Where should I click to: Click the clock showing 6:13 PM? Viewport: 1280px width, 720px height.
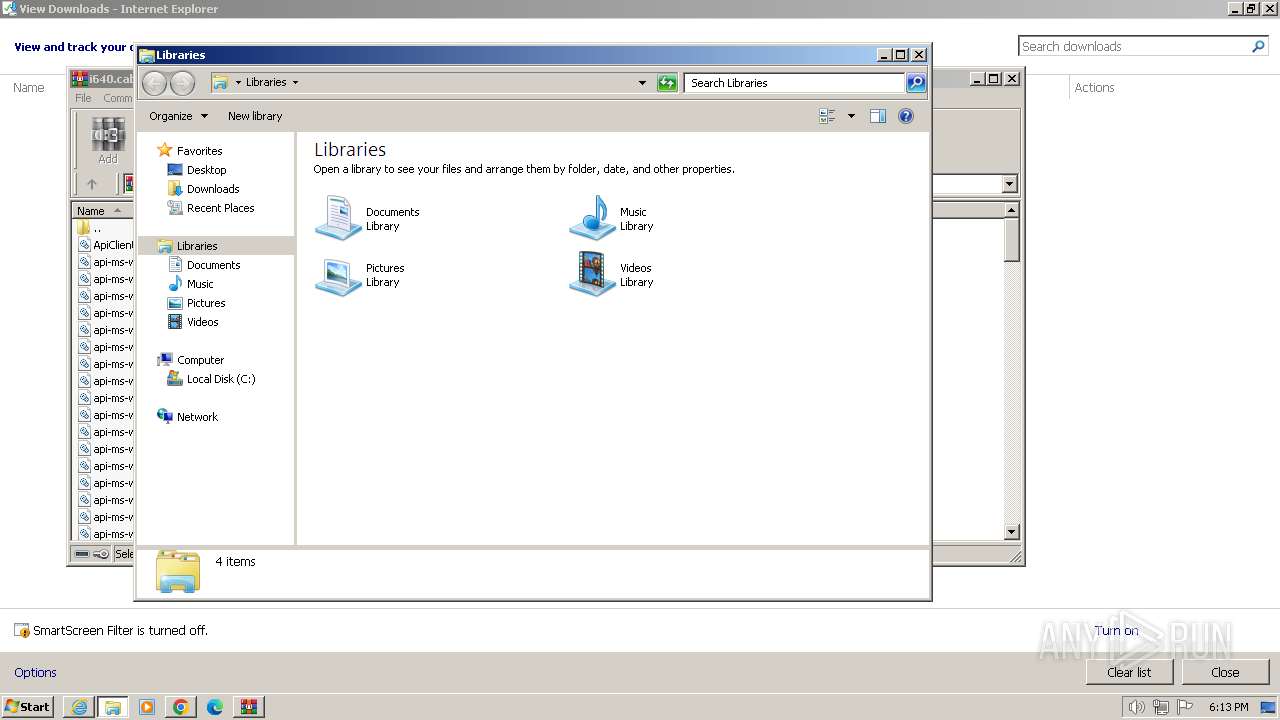1228,707
